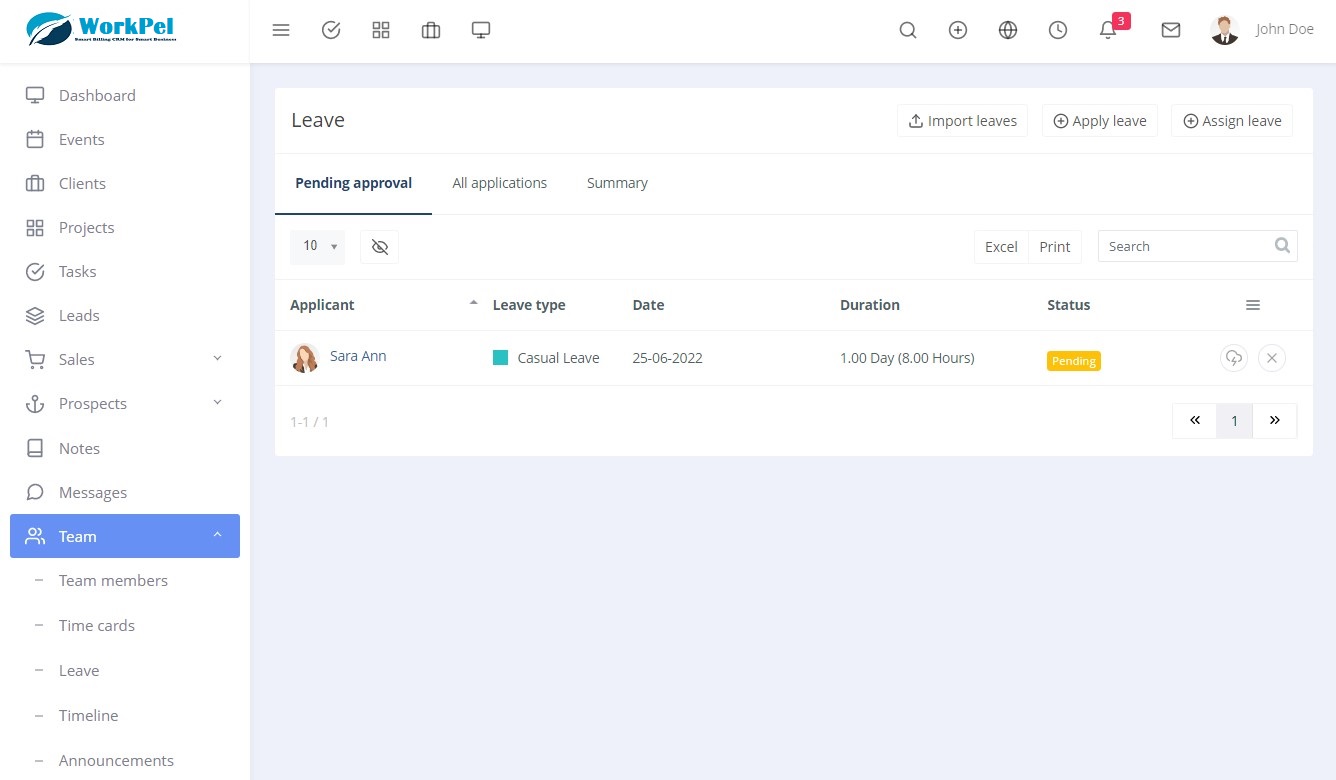Go to previous page with double-left arrow

[1195, 421]
